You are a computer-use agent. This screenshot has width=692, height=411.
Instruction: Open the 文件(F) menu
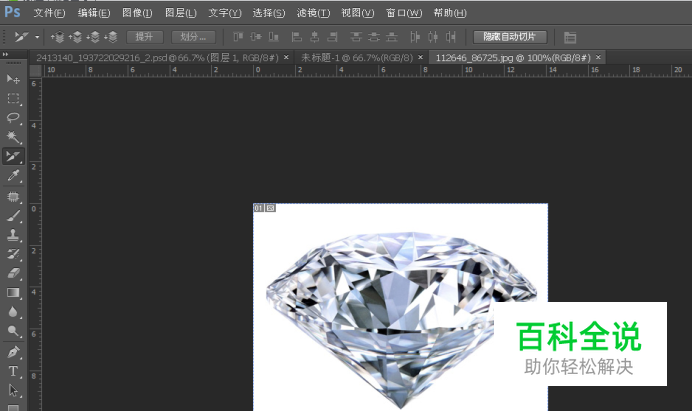tap(49, 13)
